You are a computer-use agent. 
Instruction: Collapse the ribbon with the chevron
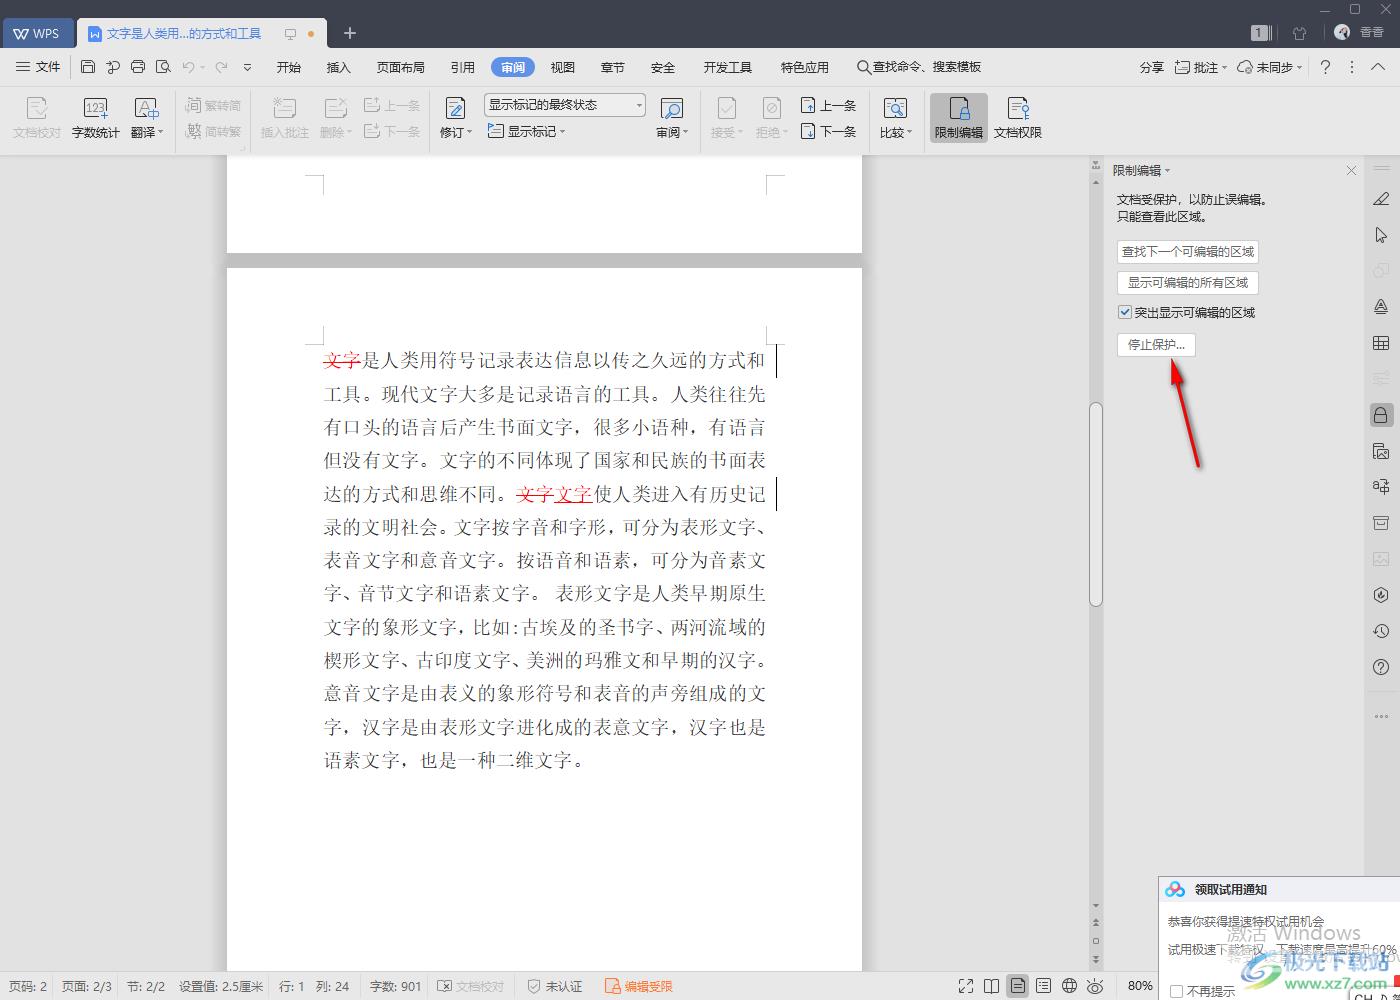[x=1378, y=67]
